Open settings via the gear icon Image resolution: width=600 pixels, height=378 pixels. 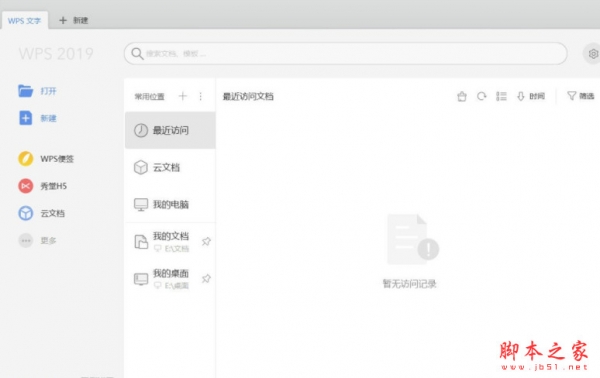[593, 54]
